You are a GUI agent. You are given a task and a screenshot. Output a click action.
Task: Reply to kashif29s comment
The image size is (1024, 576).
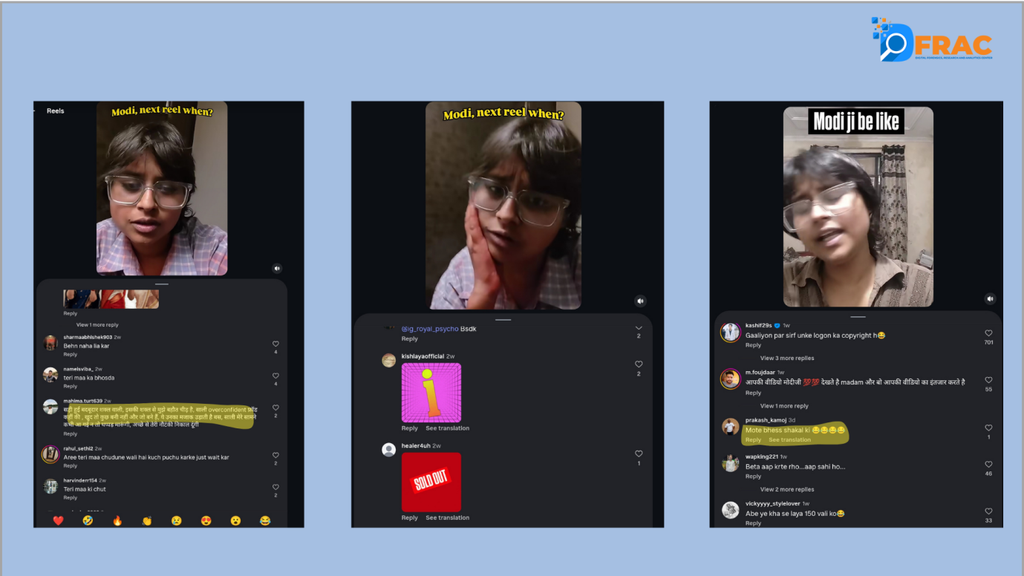click(753, 345)
